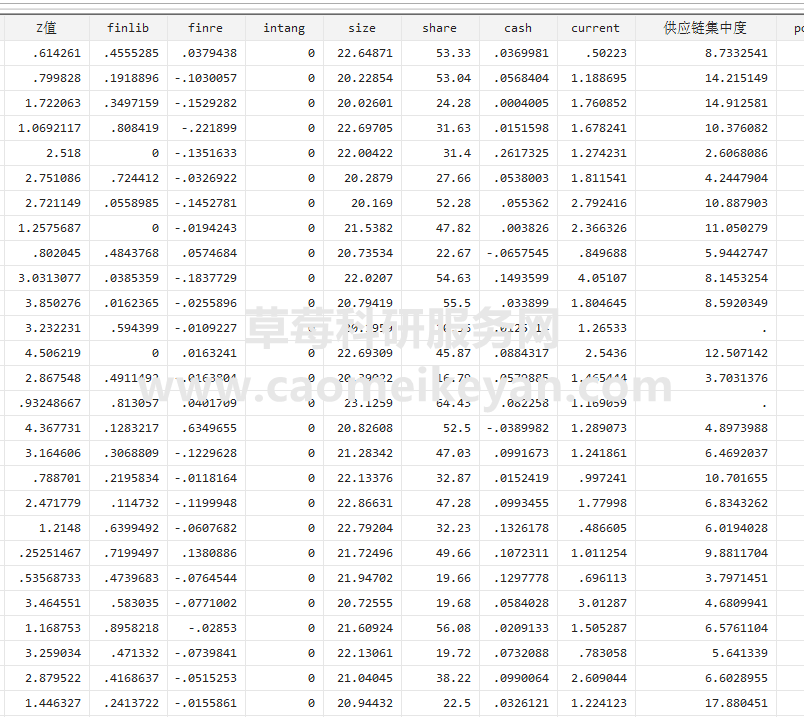Click the current cell .50223

(x=596, y=53)
